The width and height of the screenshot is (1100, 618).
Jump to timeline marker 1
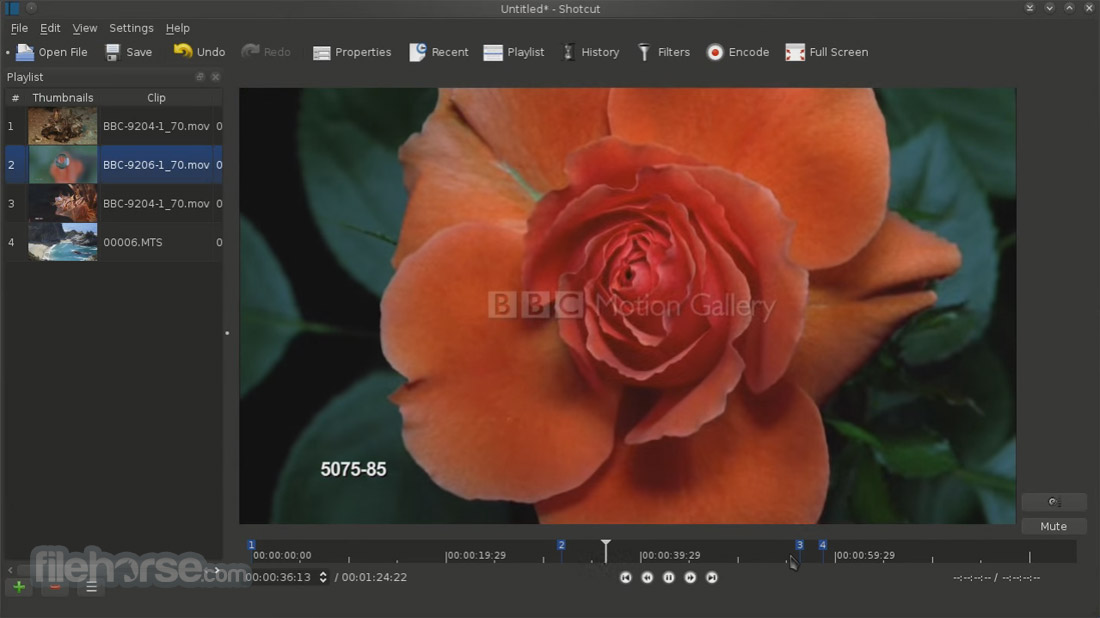point(251,545)
